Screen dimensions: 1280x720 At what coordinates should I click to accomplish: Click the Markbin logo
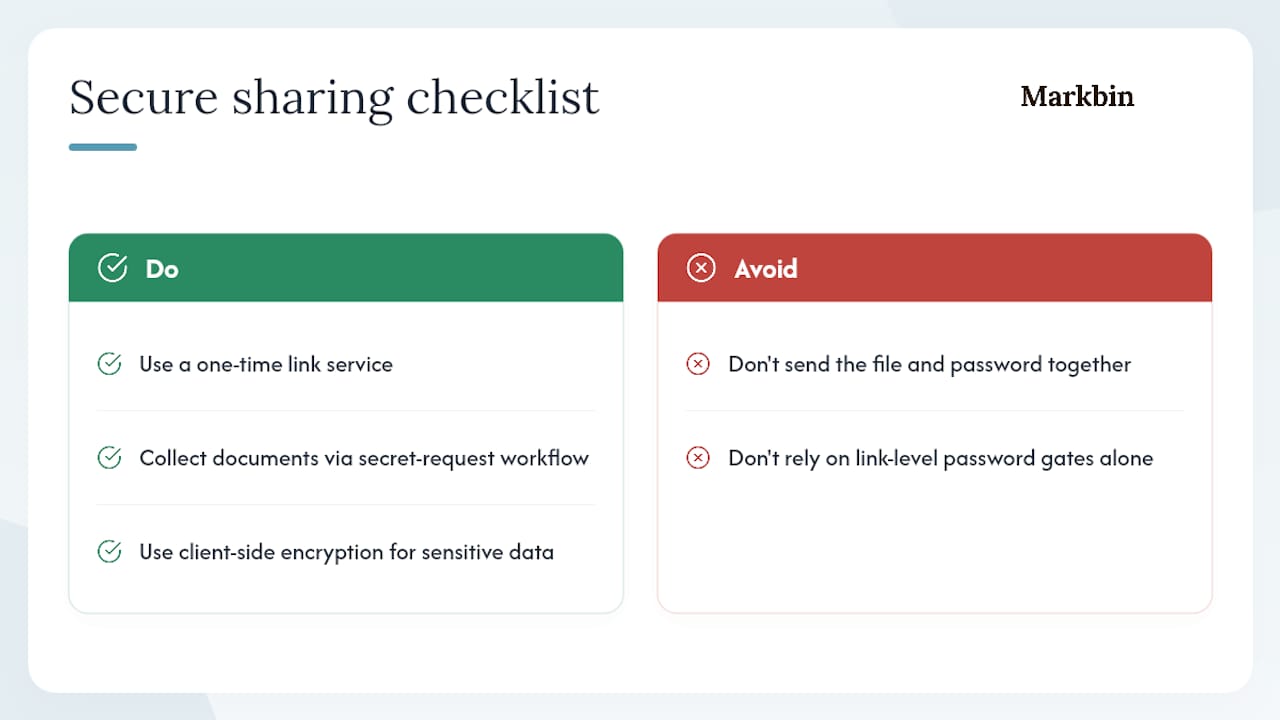[x=1077, y=96]
